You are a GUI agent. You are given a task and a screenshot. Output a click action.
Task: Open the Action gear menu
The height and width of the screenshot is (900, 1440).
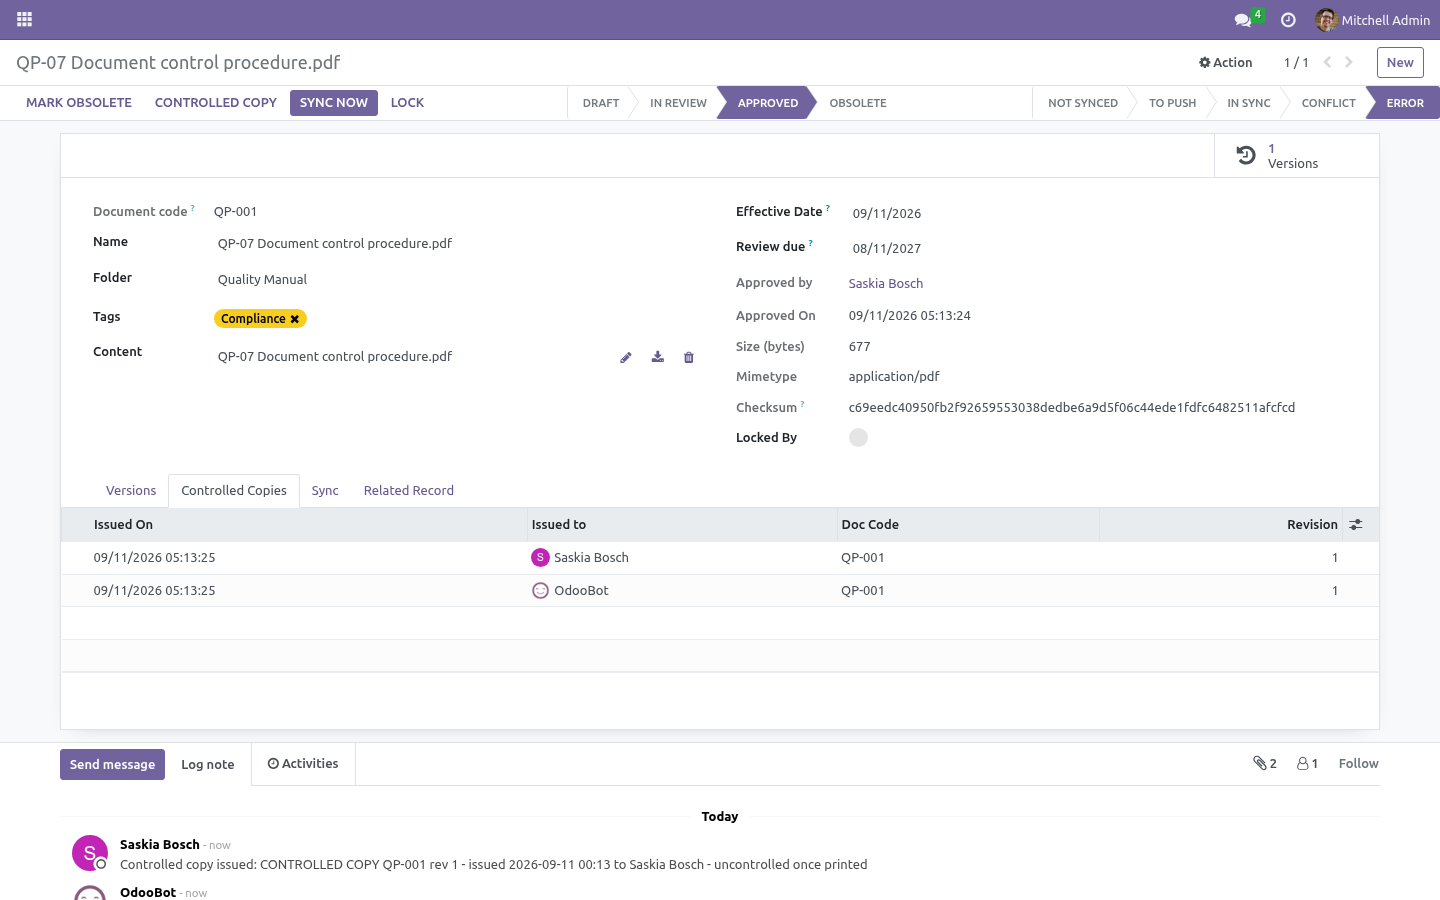1226,62
